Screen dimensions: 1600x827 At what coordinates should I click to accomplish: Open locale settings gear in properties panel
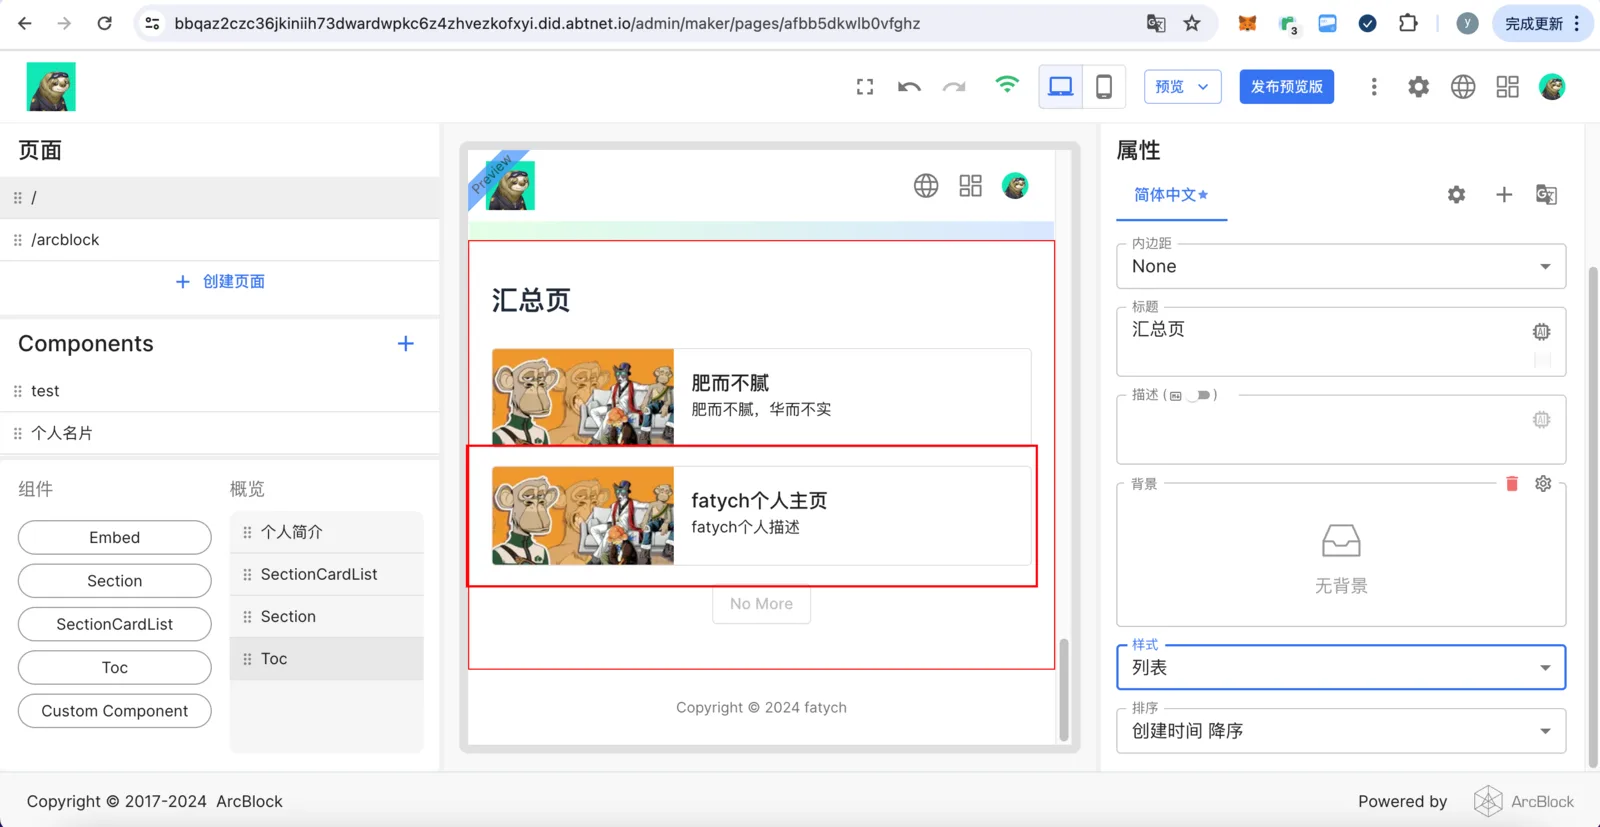1456,195
